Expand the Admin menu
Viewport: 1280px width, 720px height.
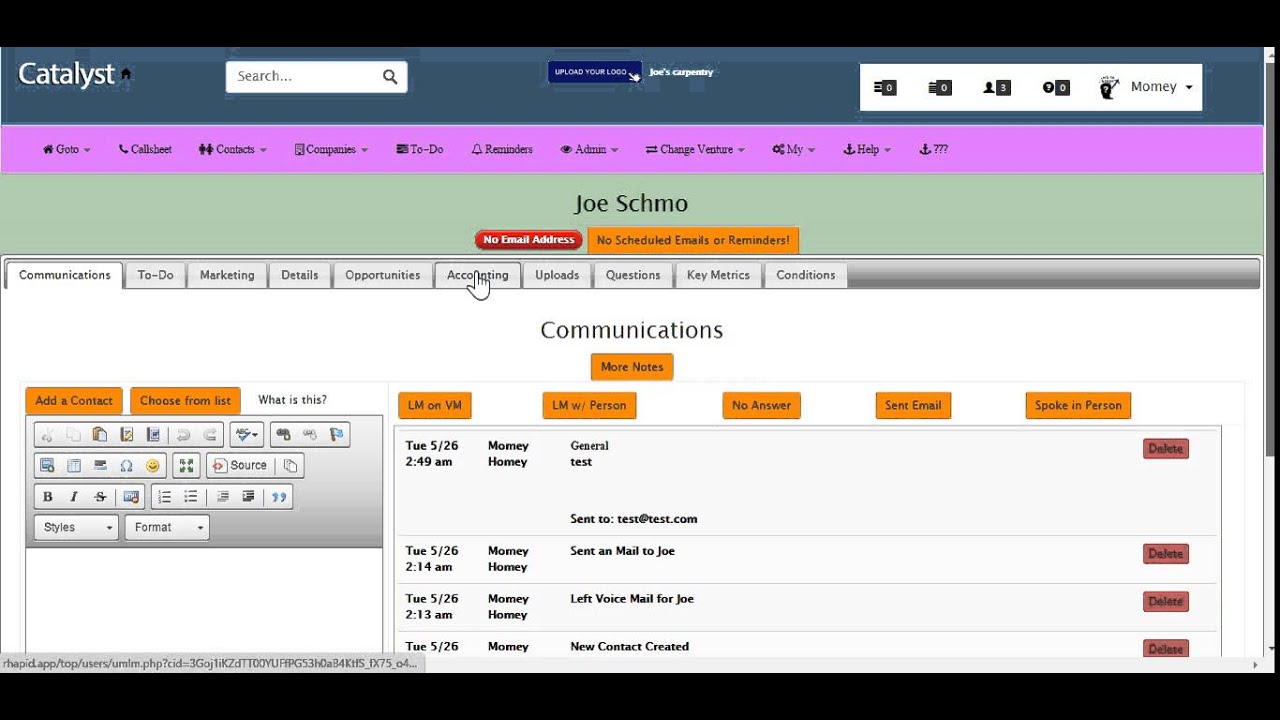(x=589, y=149)
